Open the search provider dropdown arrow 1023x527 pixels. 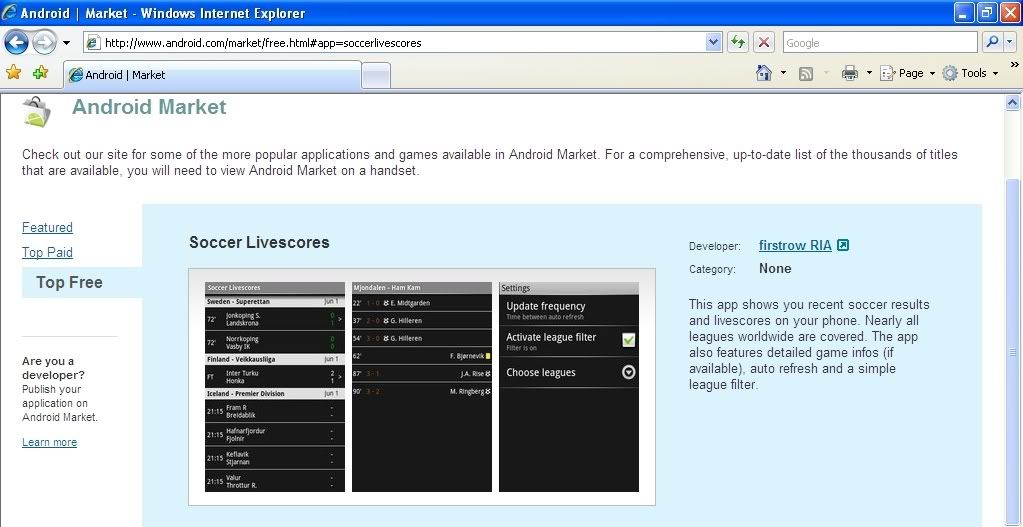[1009, 42]
